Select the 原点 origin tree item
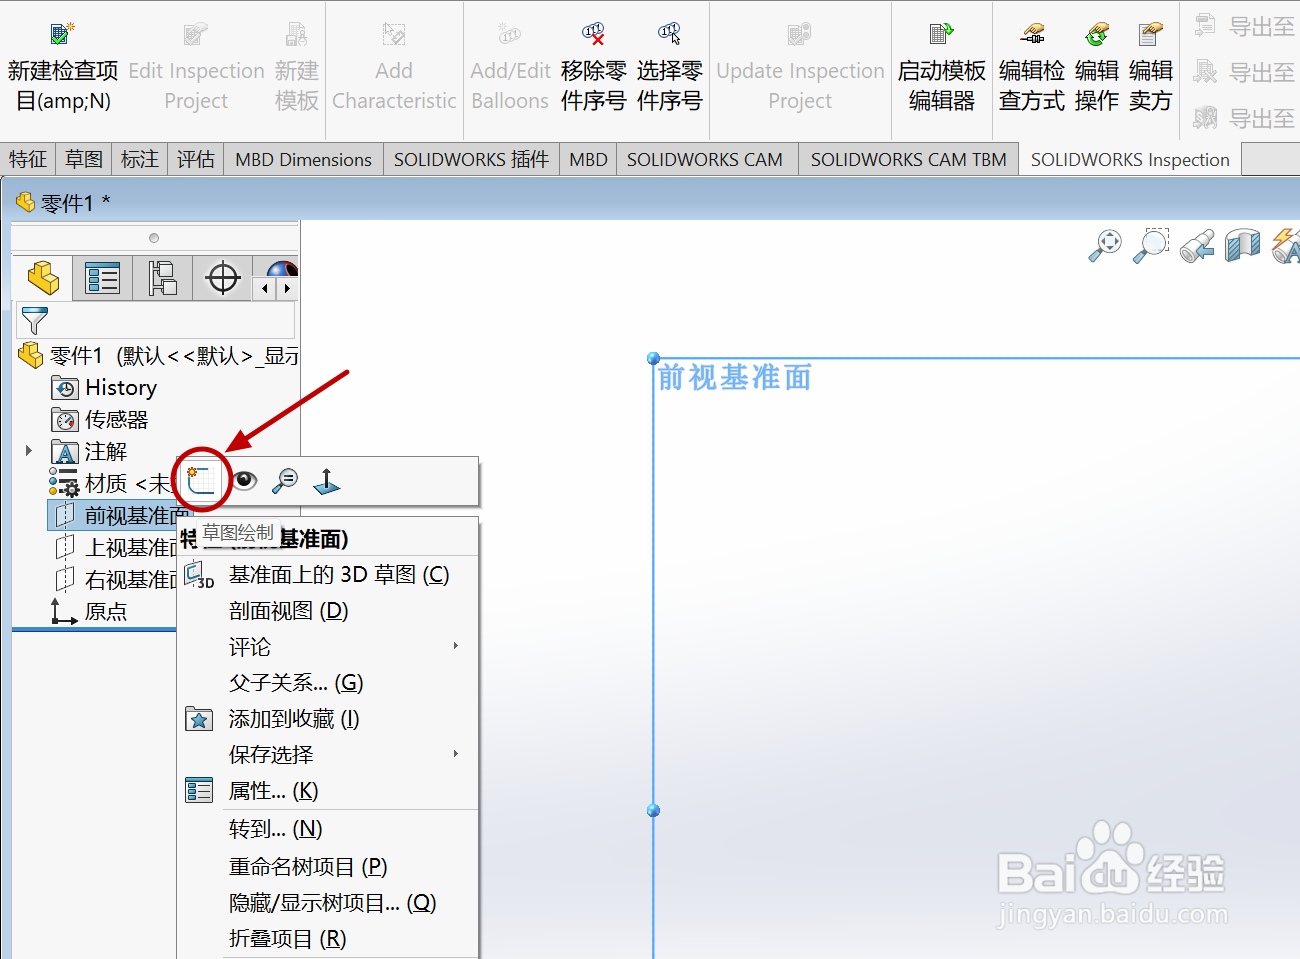Viewport: 1300px width, 959px height. click(x=90, y=611)
